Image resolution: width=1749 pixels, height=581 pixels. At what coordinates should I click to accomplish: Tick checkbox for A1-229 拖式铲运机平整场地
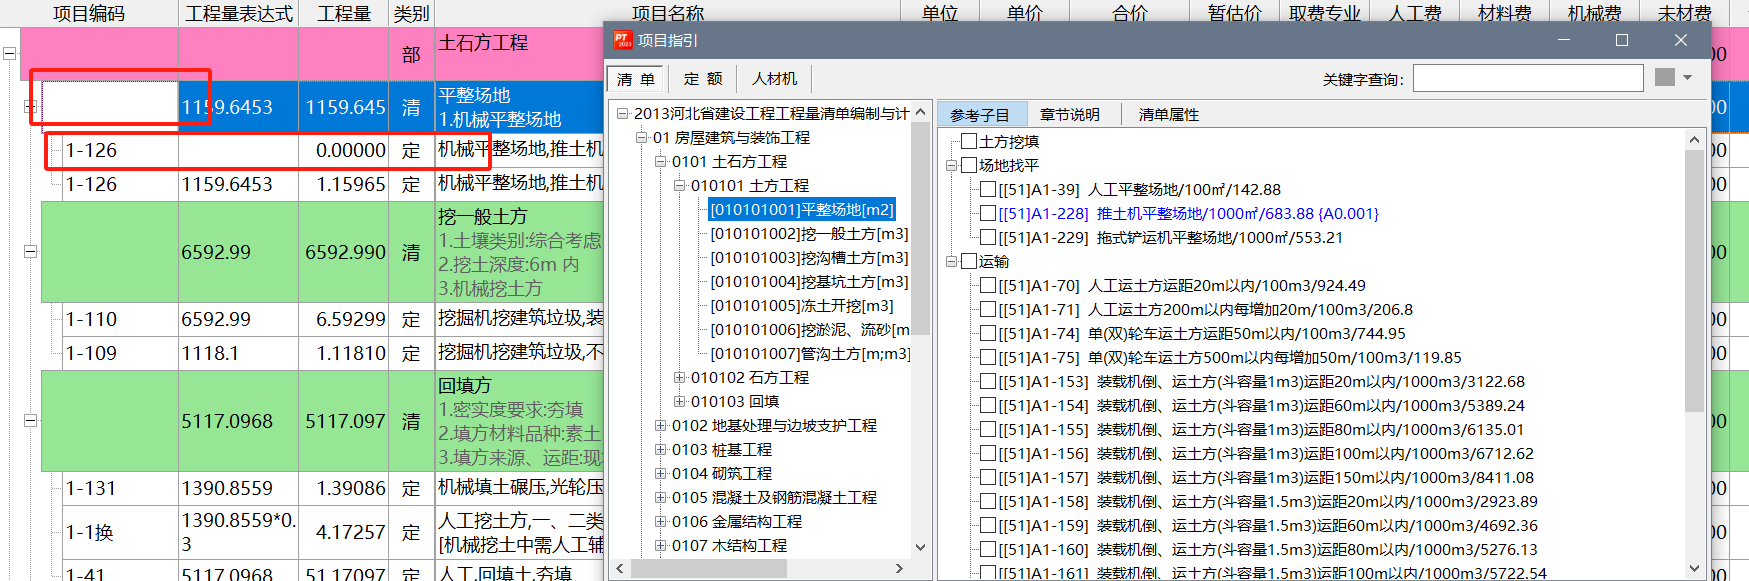(988, 237)
